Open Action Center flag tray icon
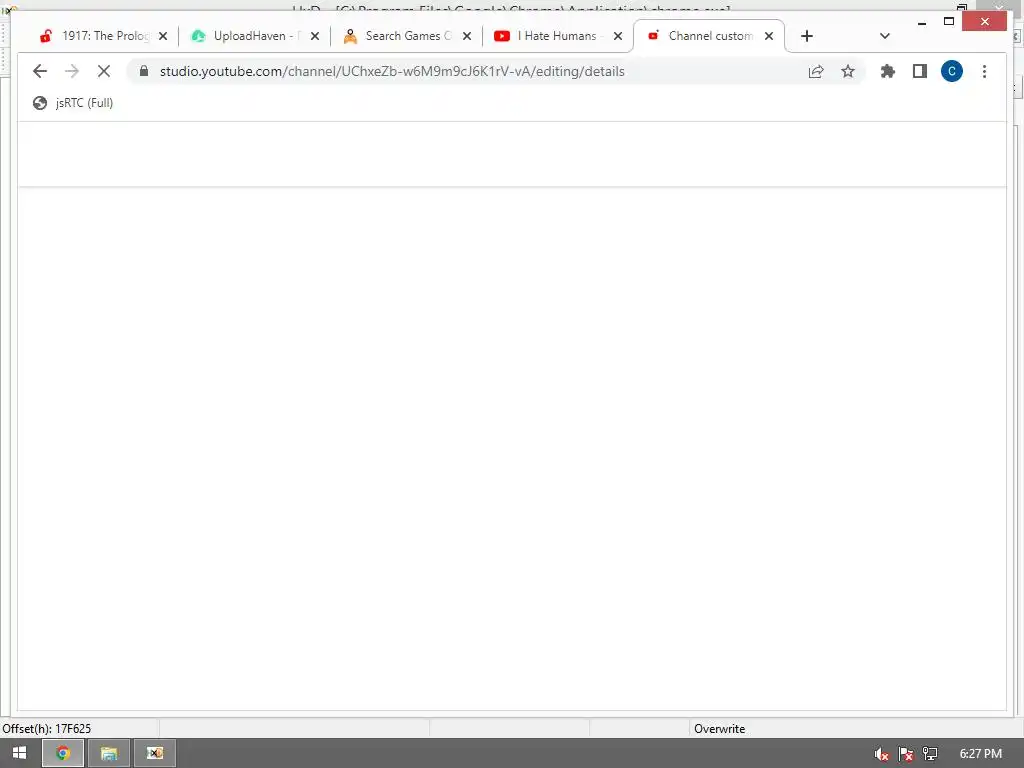 pos(905,754)
